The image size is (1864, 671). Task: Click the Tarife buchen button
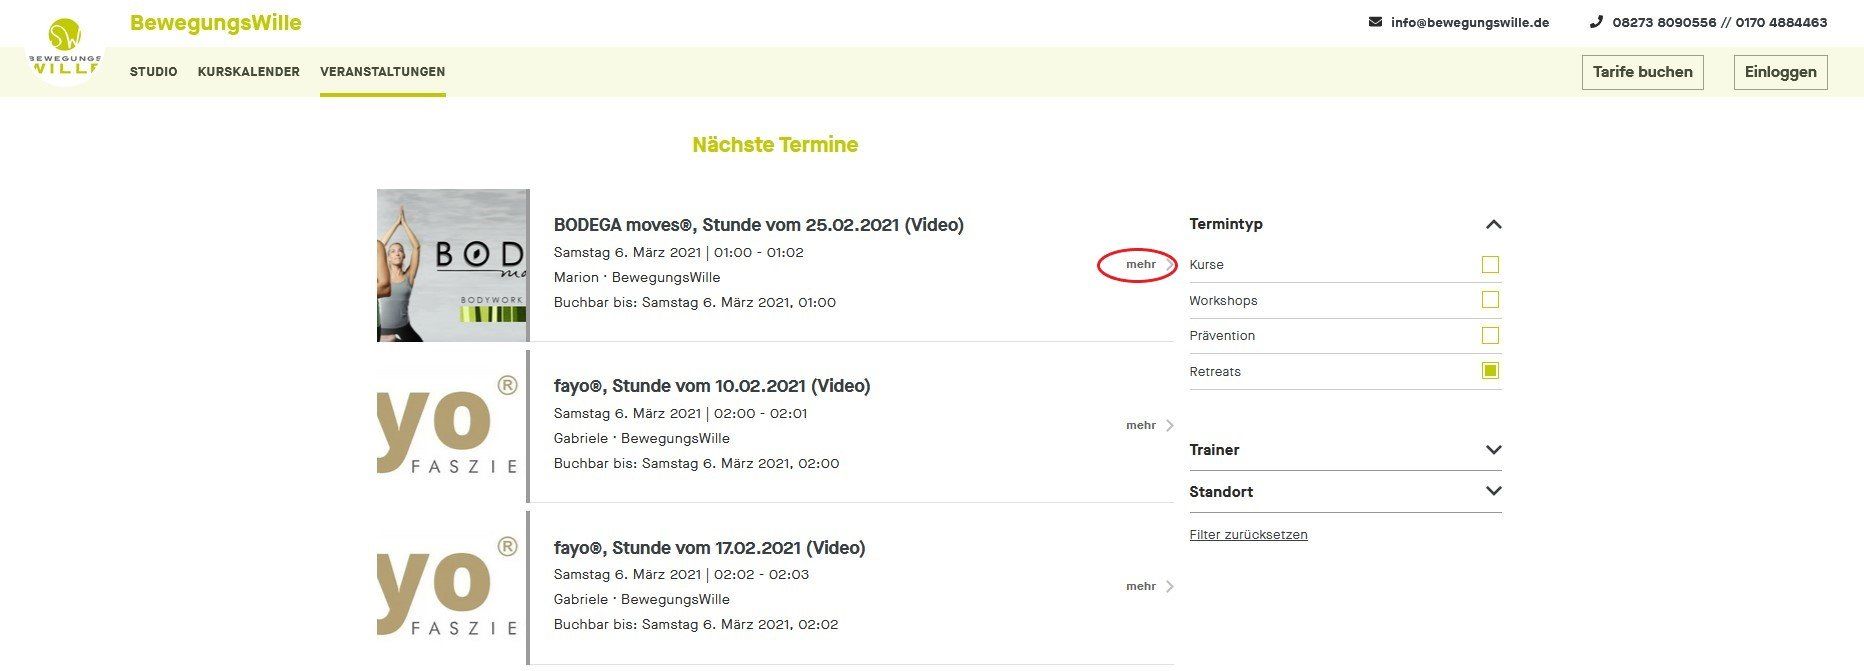1643,72
